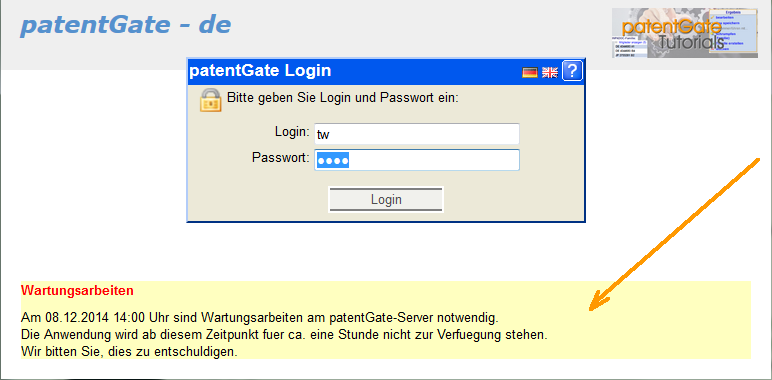Click the golden padlock icon
The height and width of the screenshot is (380, 772).
click(211, 100)
